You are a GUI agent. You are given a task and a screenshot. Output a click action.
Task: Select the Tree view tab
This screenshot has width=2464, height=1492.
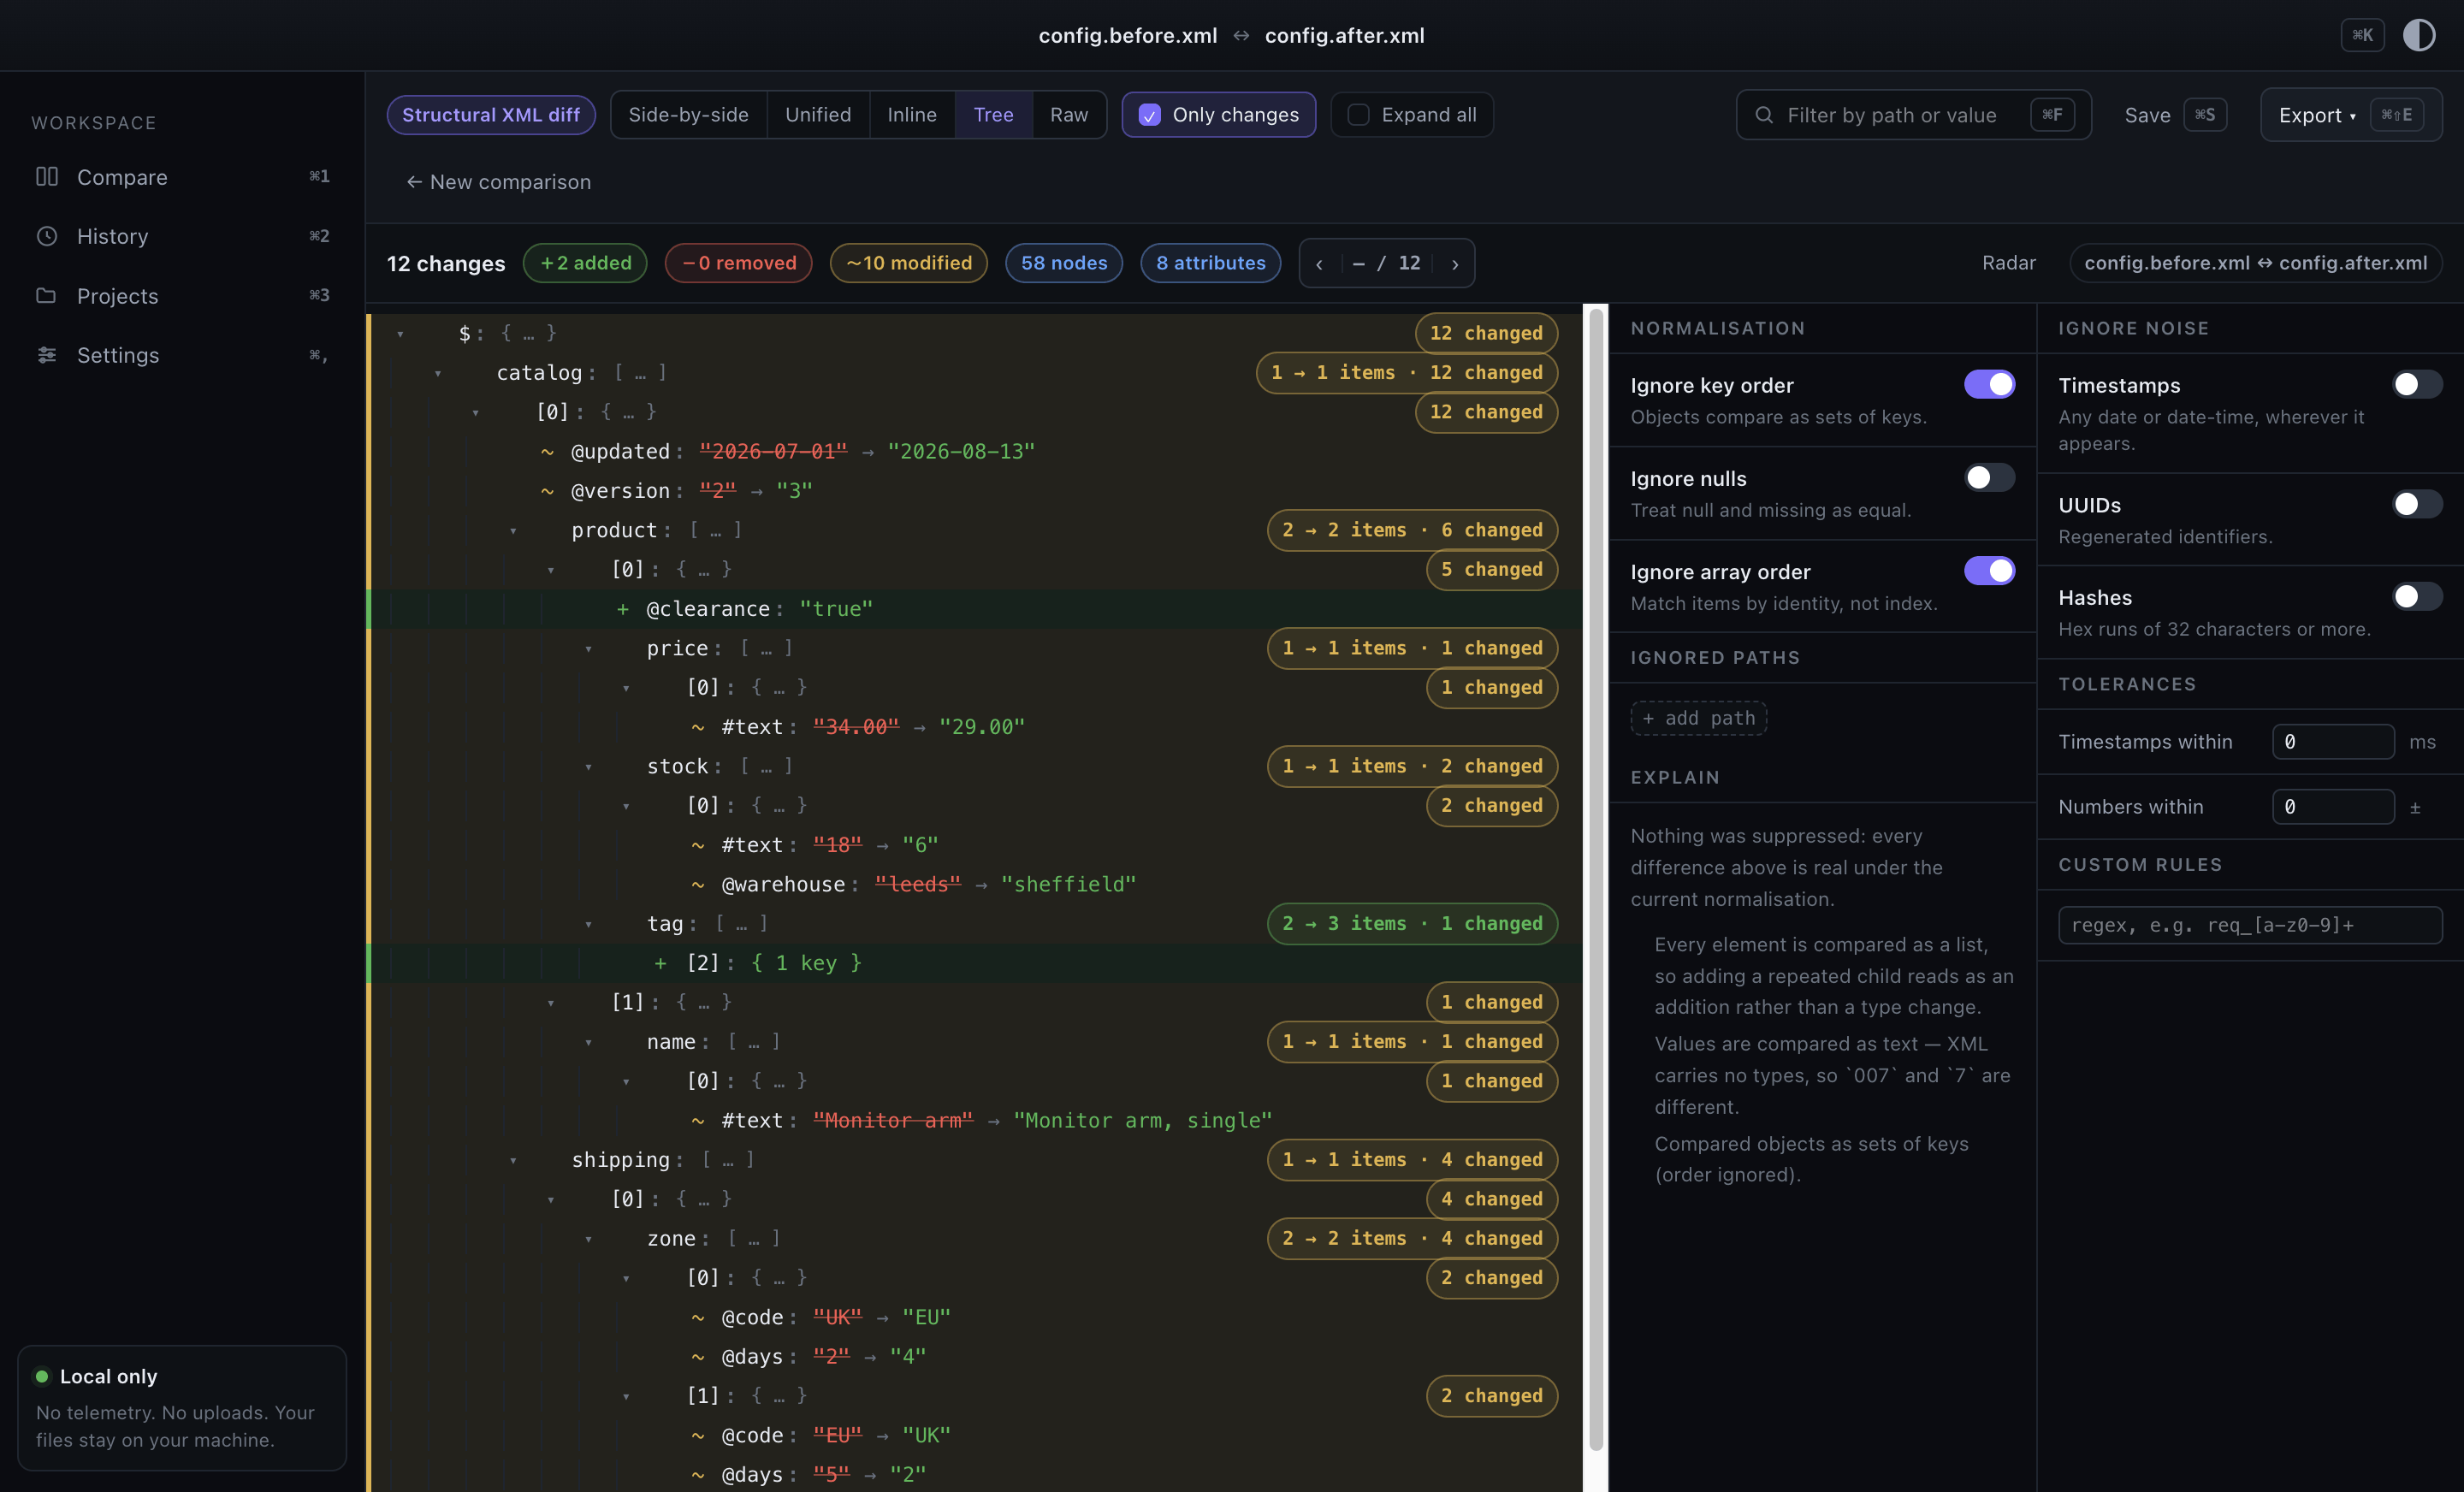[993, 115]
